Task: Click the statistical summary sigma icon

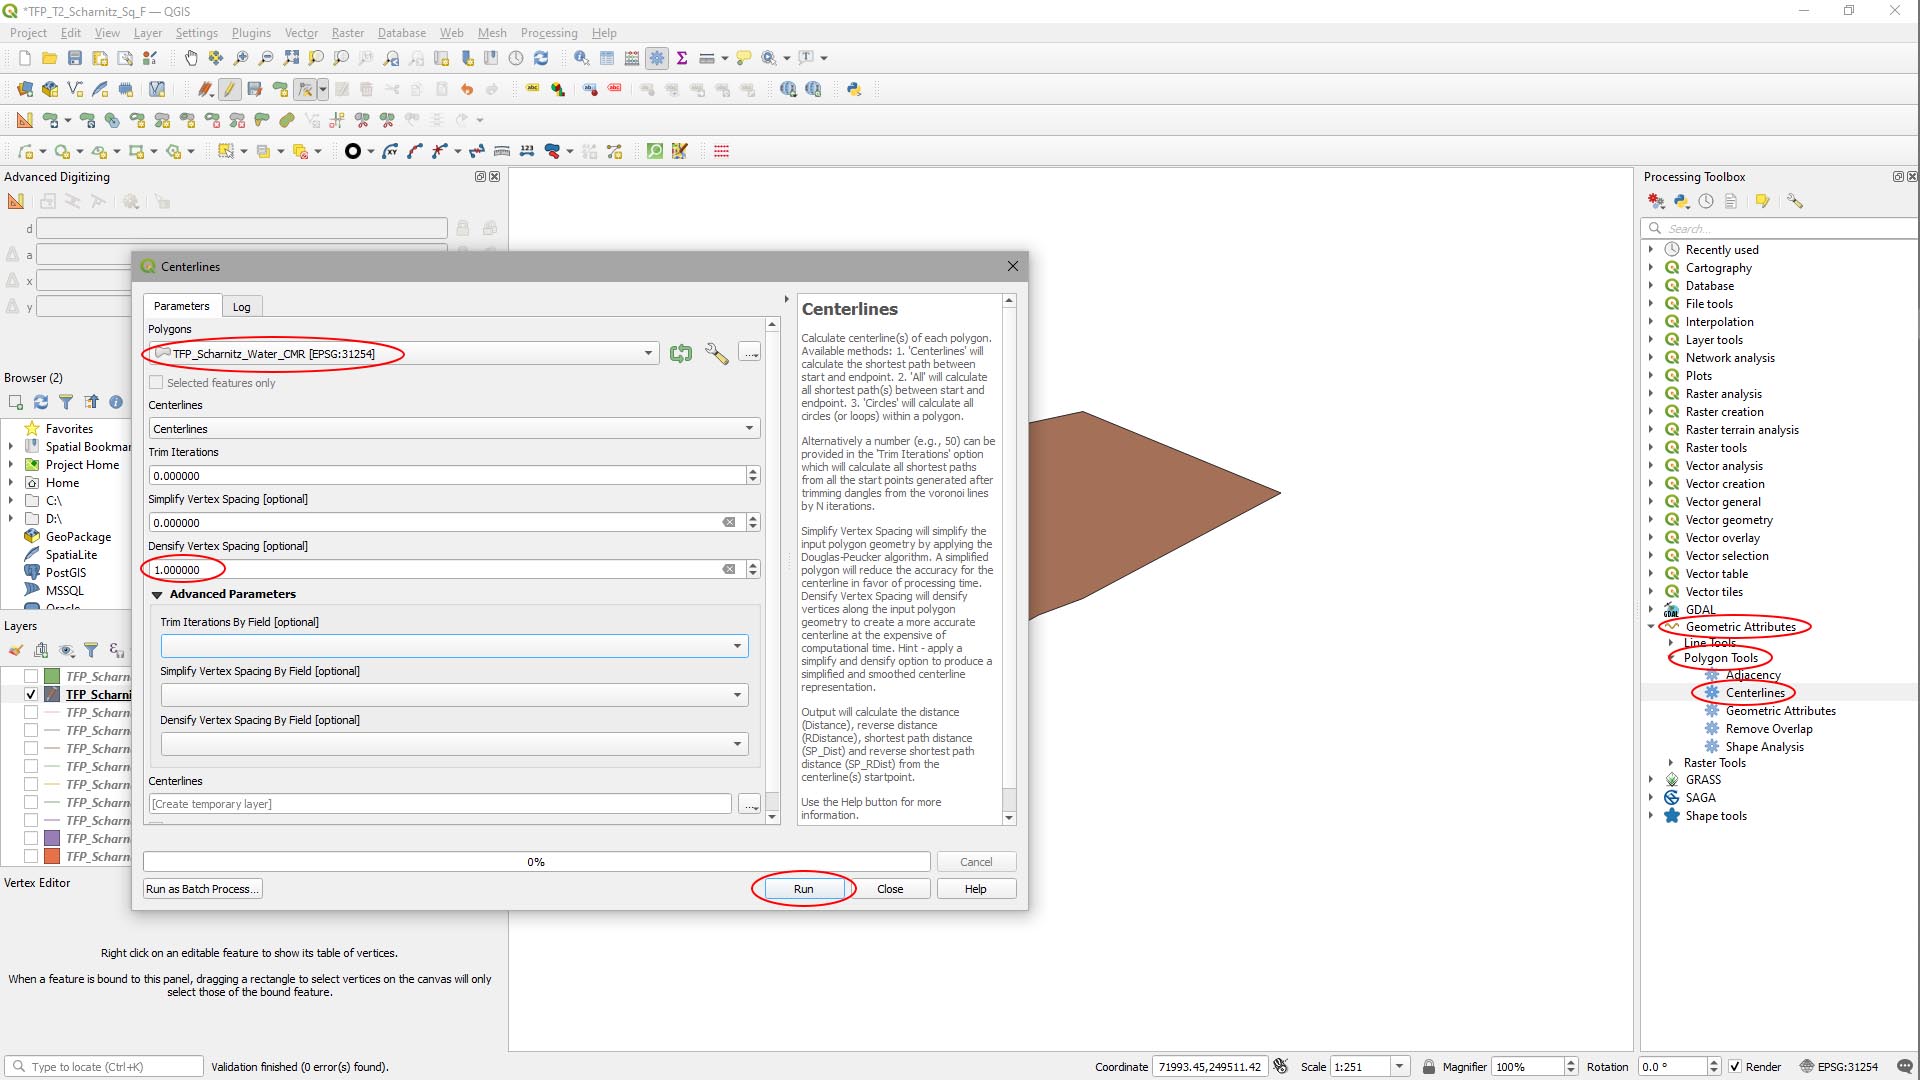Action: coord(682,58)
